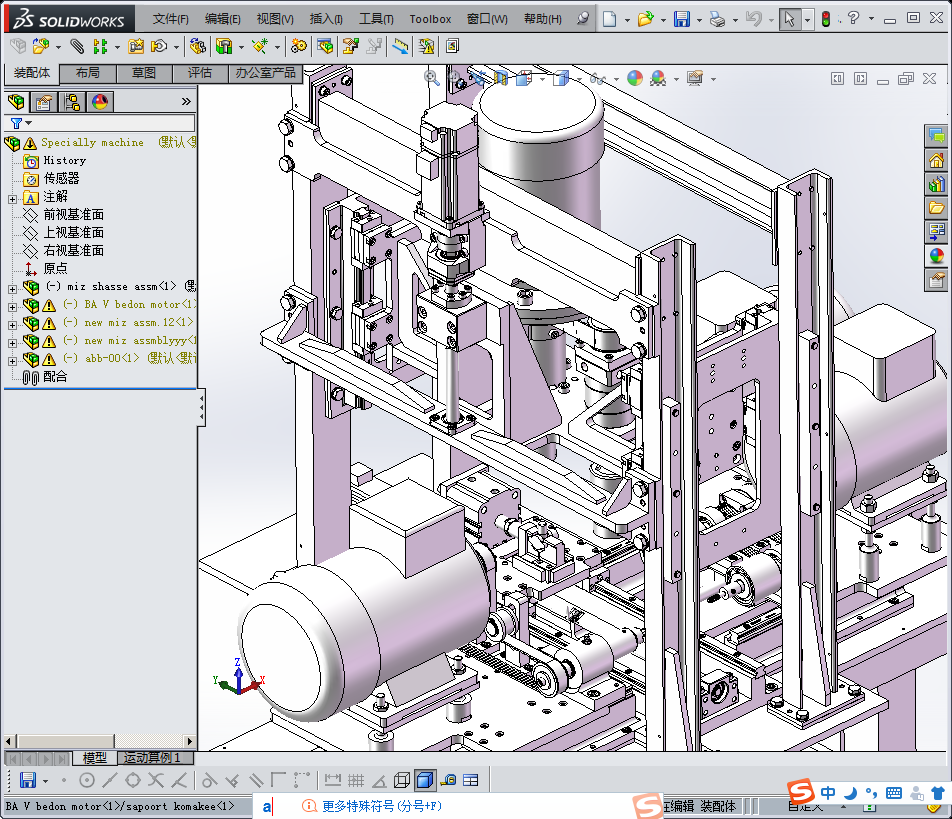The width and height of the screenshot is (952, 819).
Task: Click the Zoom to Fit magnifier icon
Action: tap(432, 77)
